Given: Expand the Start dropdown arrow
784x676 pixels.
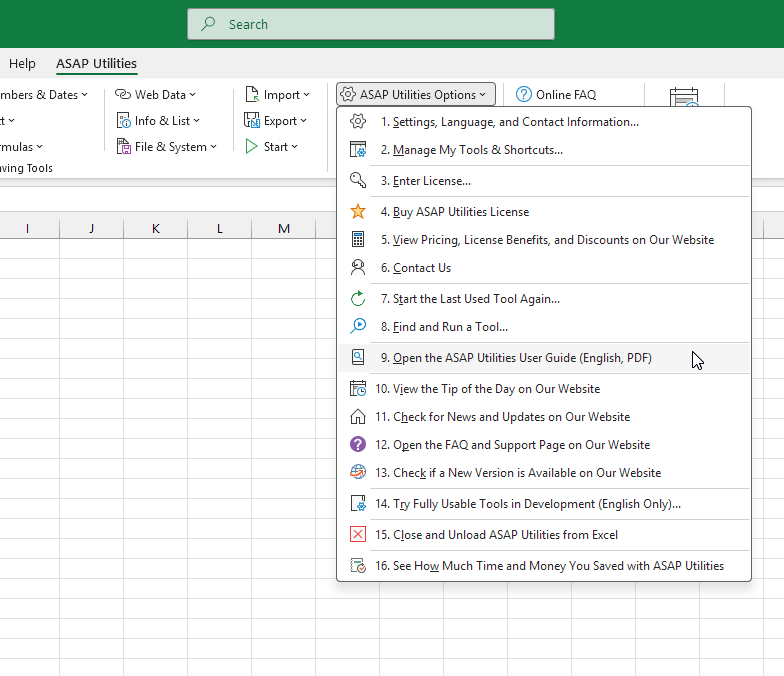Looking at the screenshot, I should click(x=294, y=146).
